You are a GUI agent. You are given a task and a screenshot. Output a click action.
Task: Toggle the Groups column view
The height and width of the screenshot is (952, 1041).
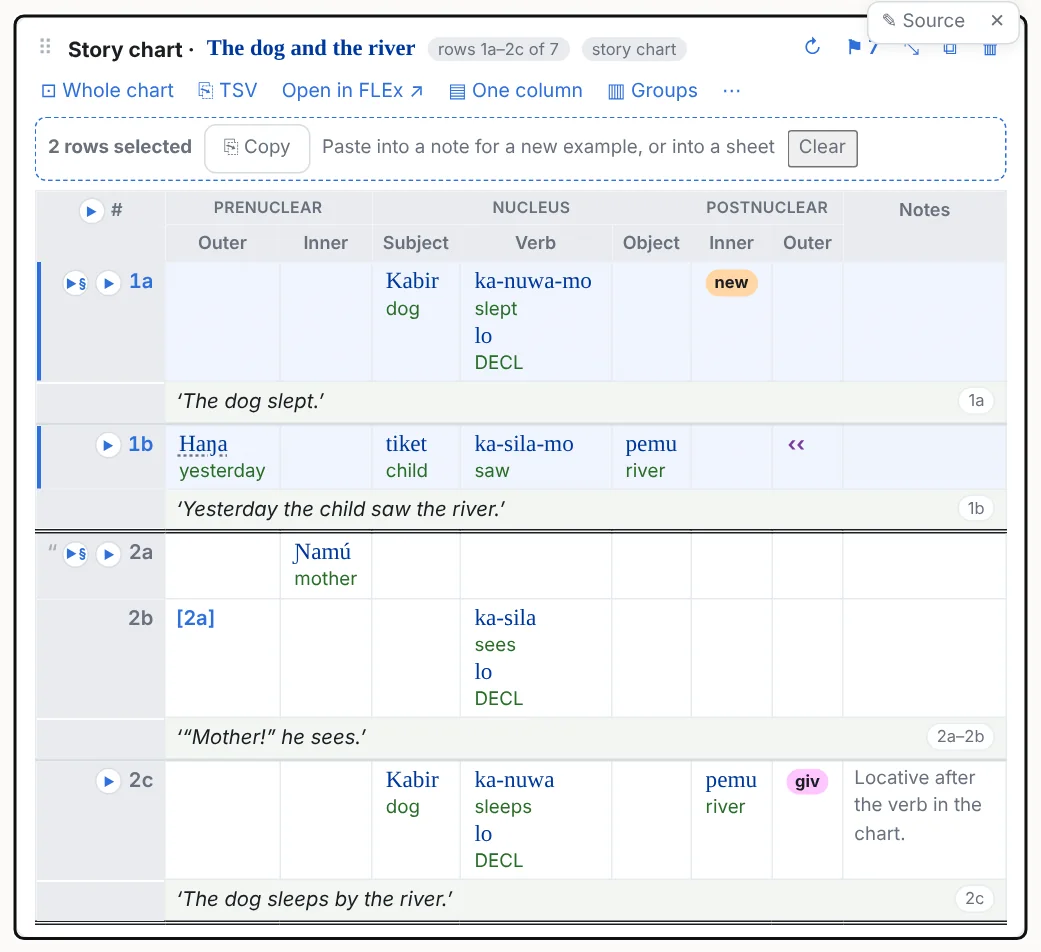point(653,90)
